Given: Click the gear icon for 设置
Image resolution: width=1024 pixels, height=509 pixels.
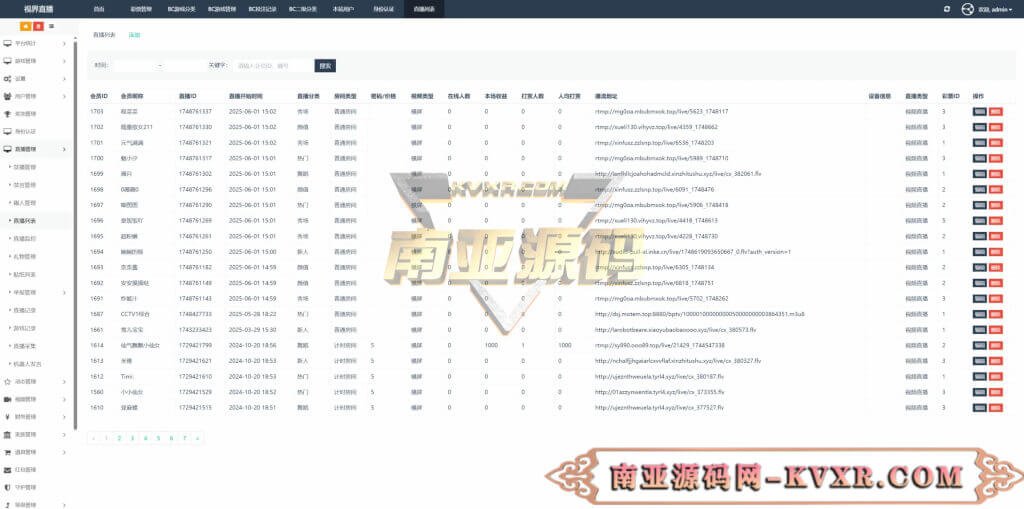Looking at the screenshot, I should click(8, 78).
